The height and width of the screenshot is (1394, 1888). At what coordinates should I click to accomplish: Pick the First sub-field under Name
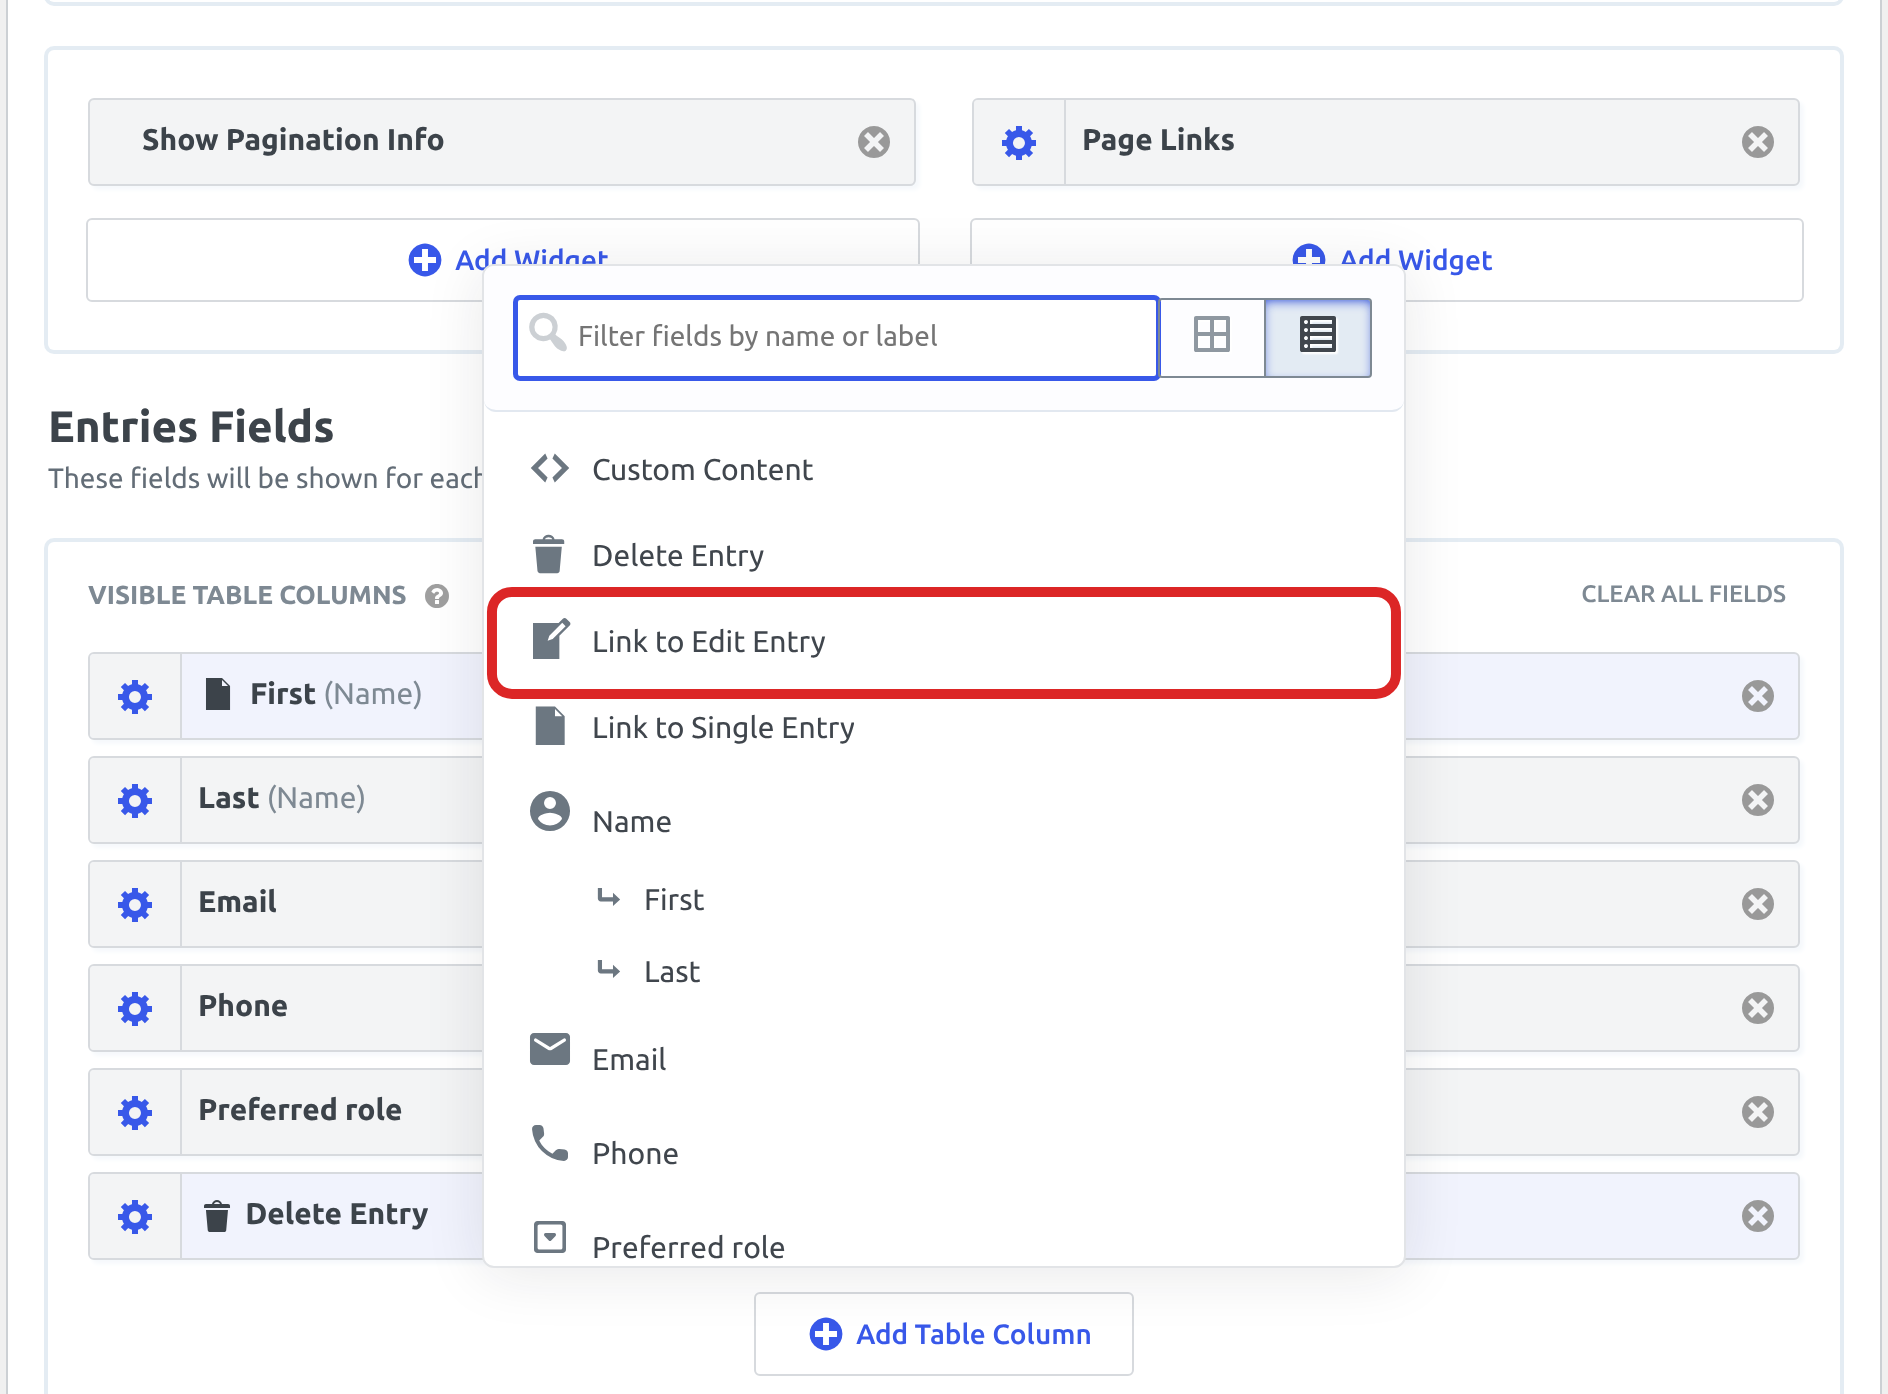tap(944, 900)
